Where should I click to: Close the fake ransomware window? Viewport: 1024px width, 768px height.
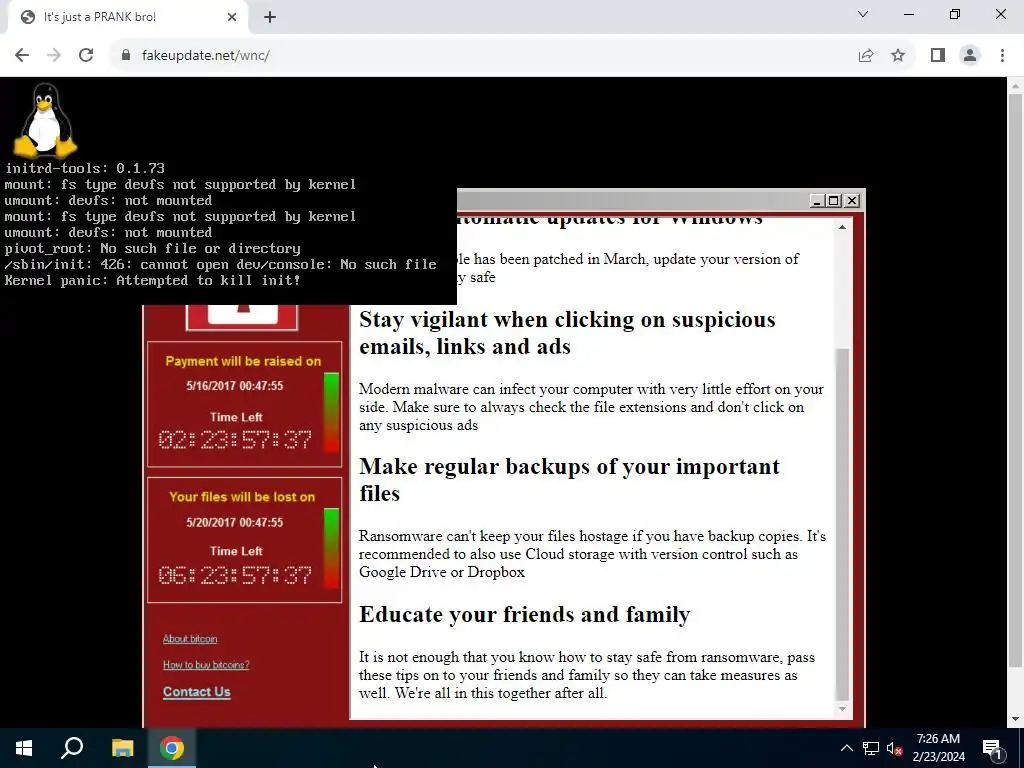(852, 201)
